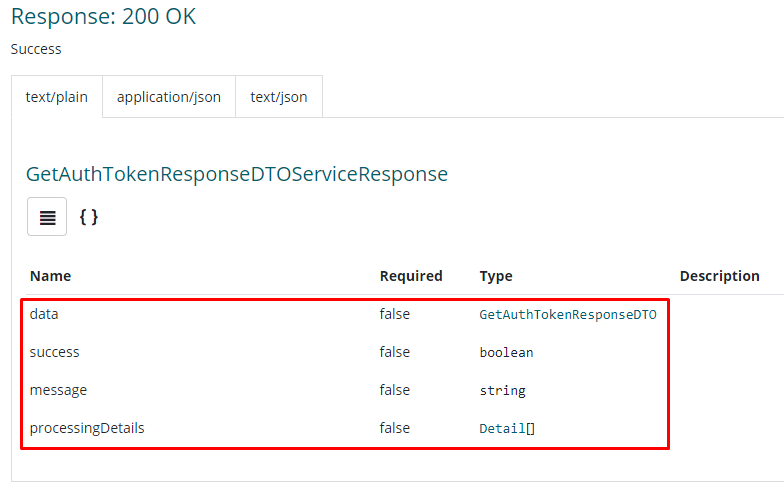Click the Description column header
This screenshot has height=492, width=784.
pyautogui.click(x=719, y=276)
